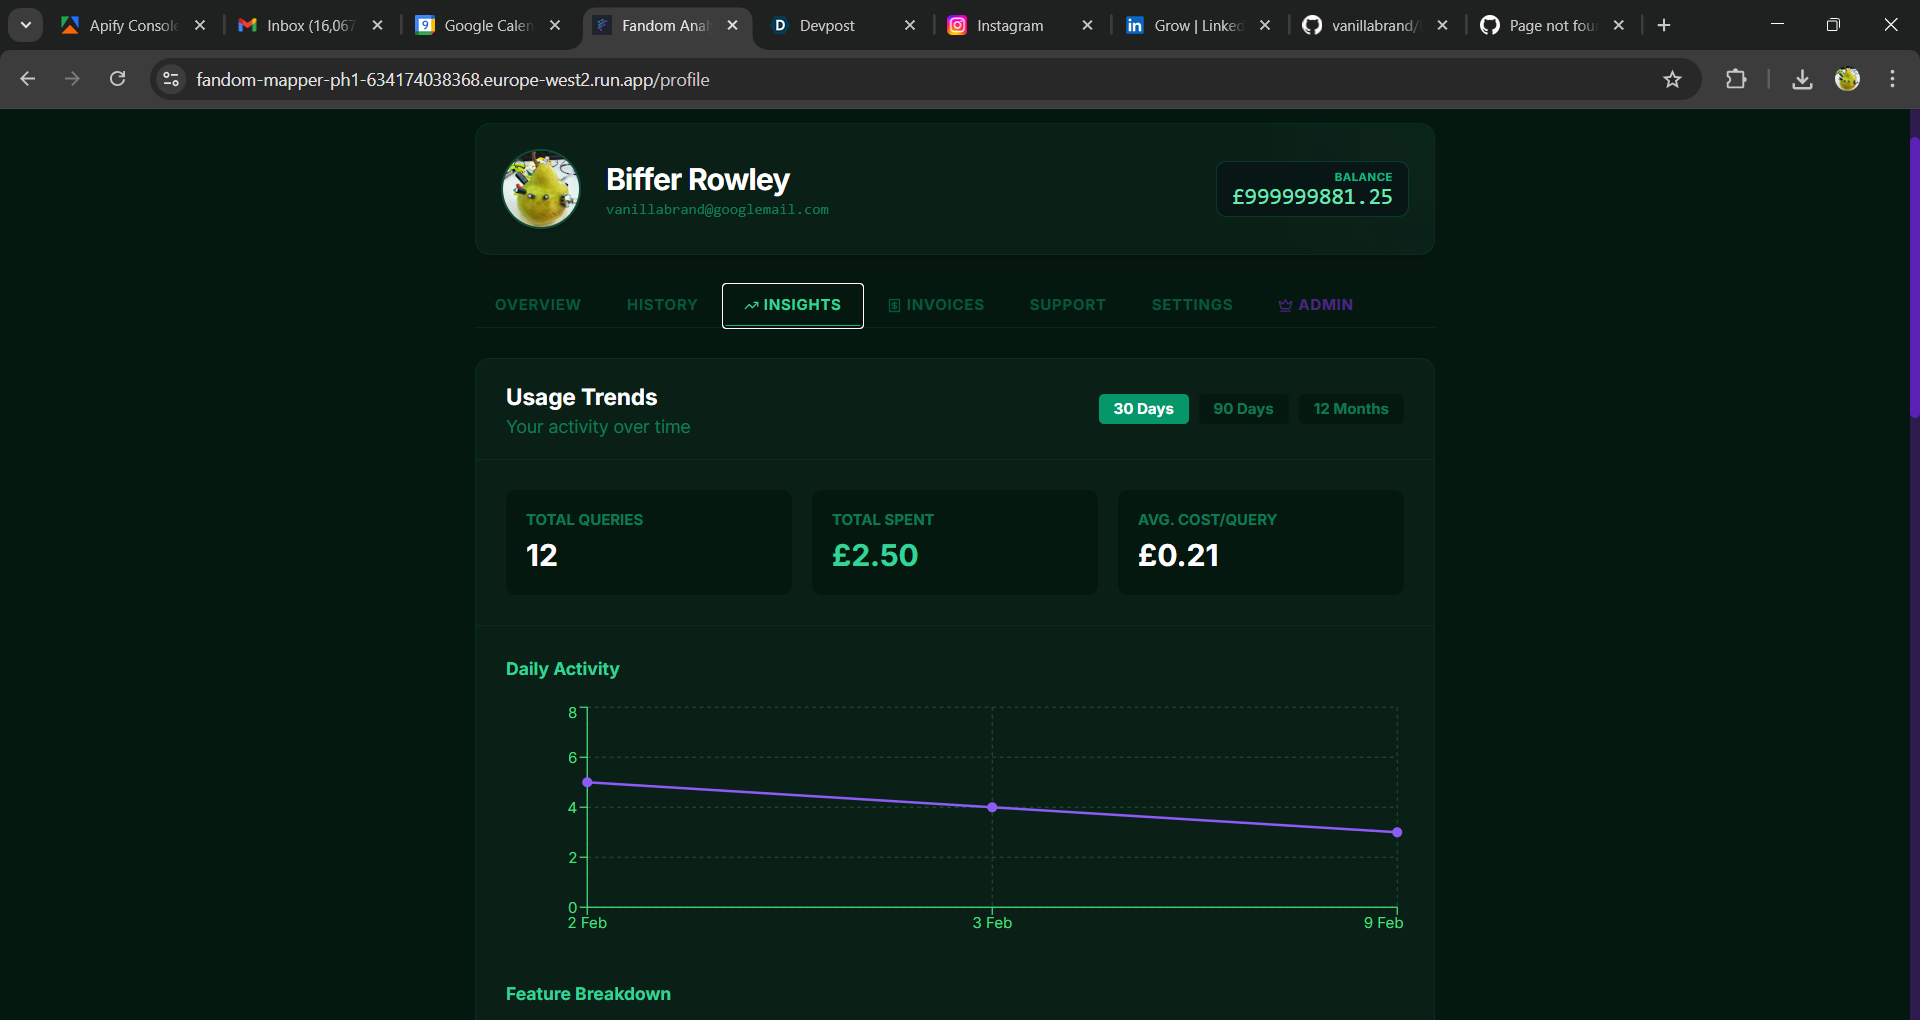Close the vanillabrand GitHub tab
This screenshot has height=1020, width=1920.
tap(1442, 25)
